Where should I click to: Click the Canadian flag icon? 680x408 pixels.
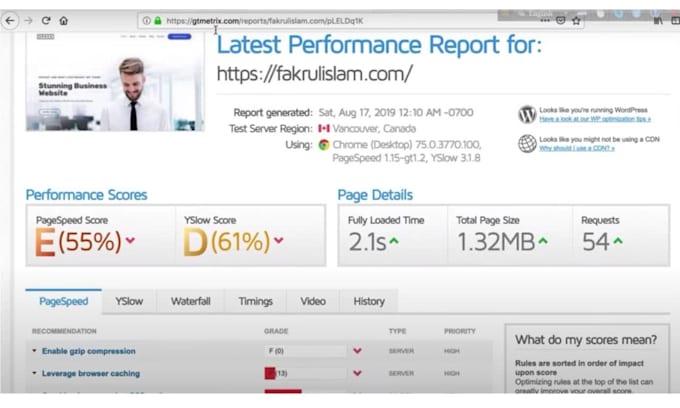click(324, 128)
